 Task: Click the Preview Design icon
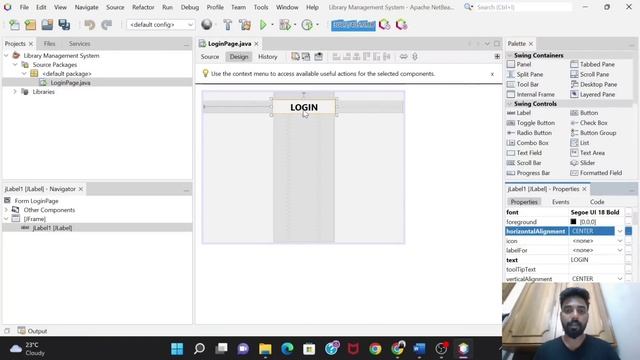coord(318,57)
